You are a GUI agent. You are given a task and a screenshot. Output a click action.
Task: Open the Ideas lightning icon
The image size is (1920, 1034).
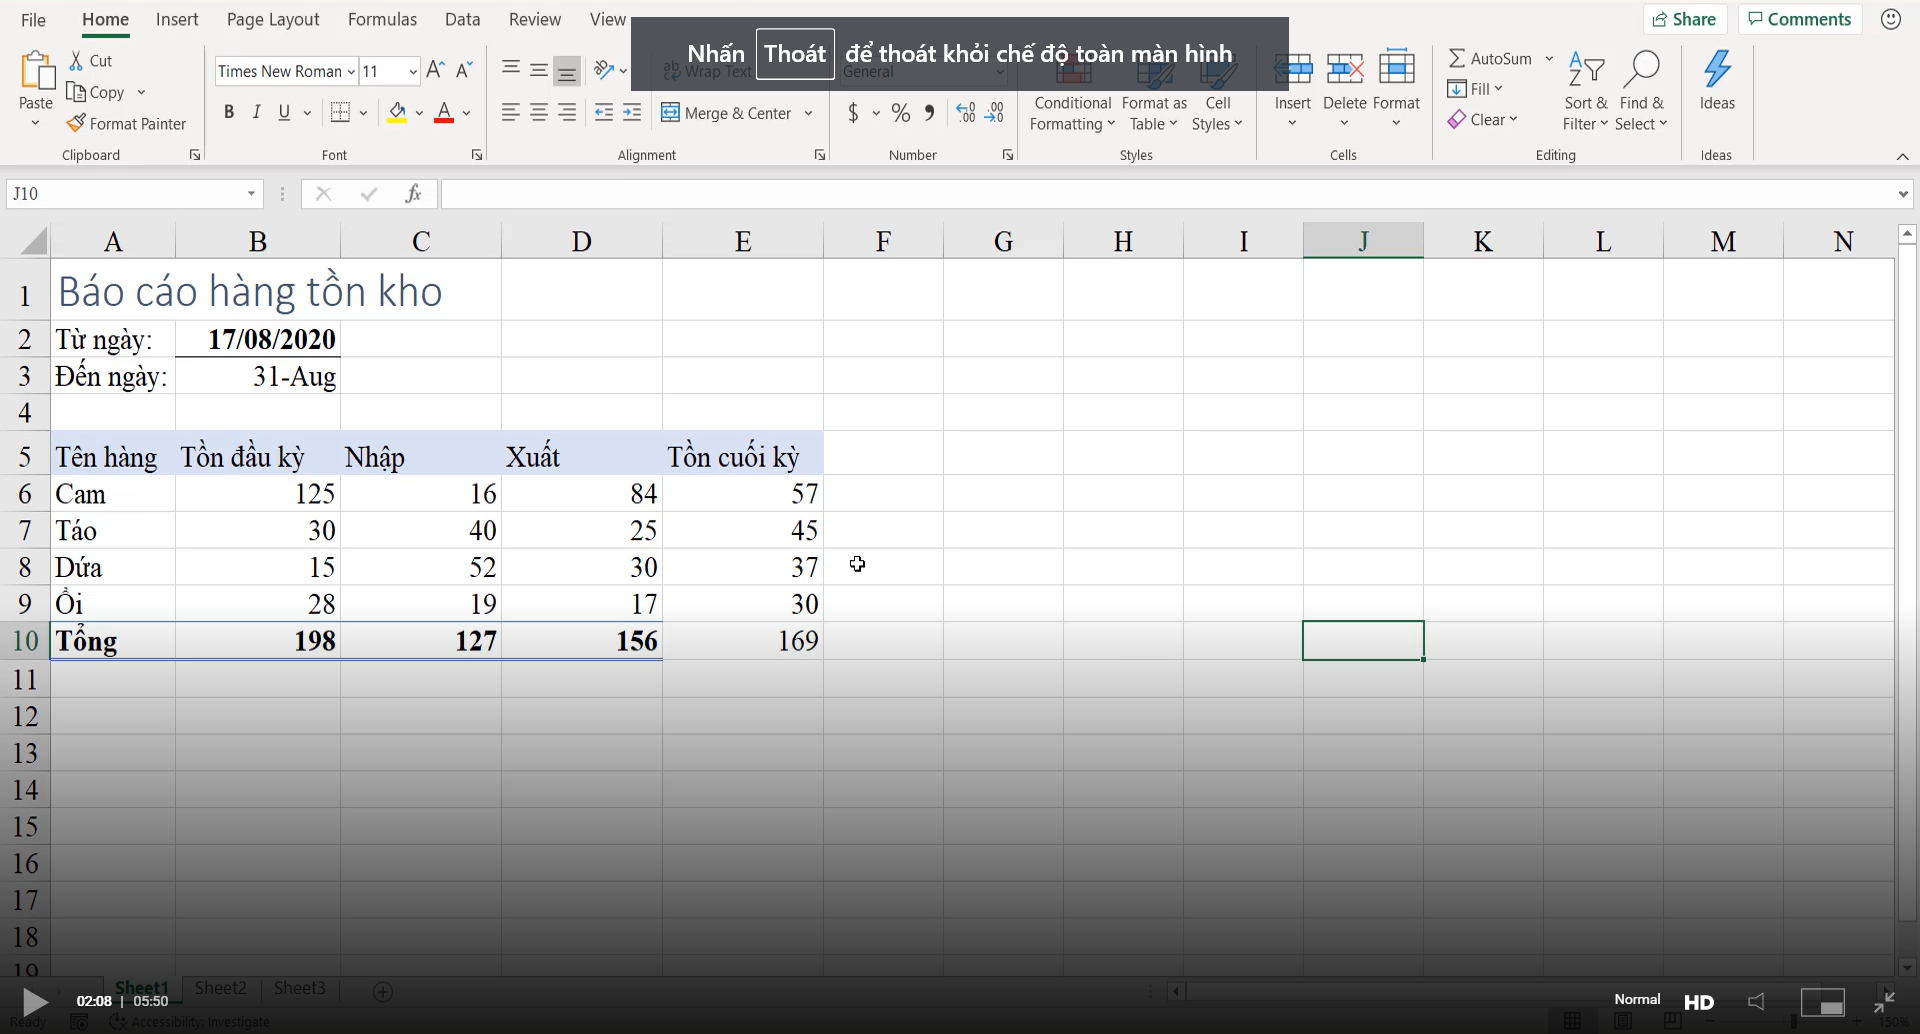coord(1717,70)
